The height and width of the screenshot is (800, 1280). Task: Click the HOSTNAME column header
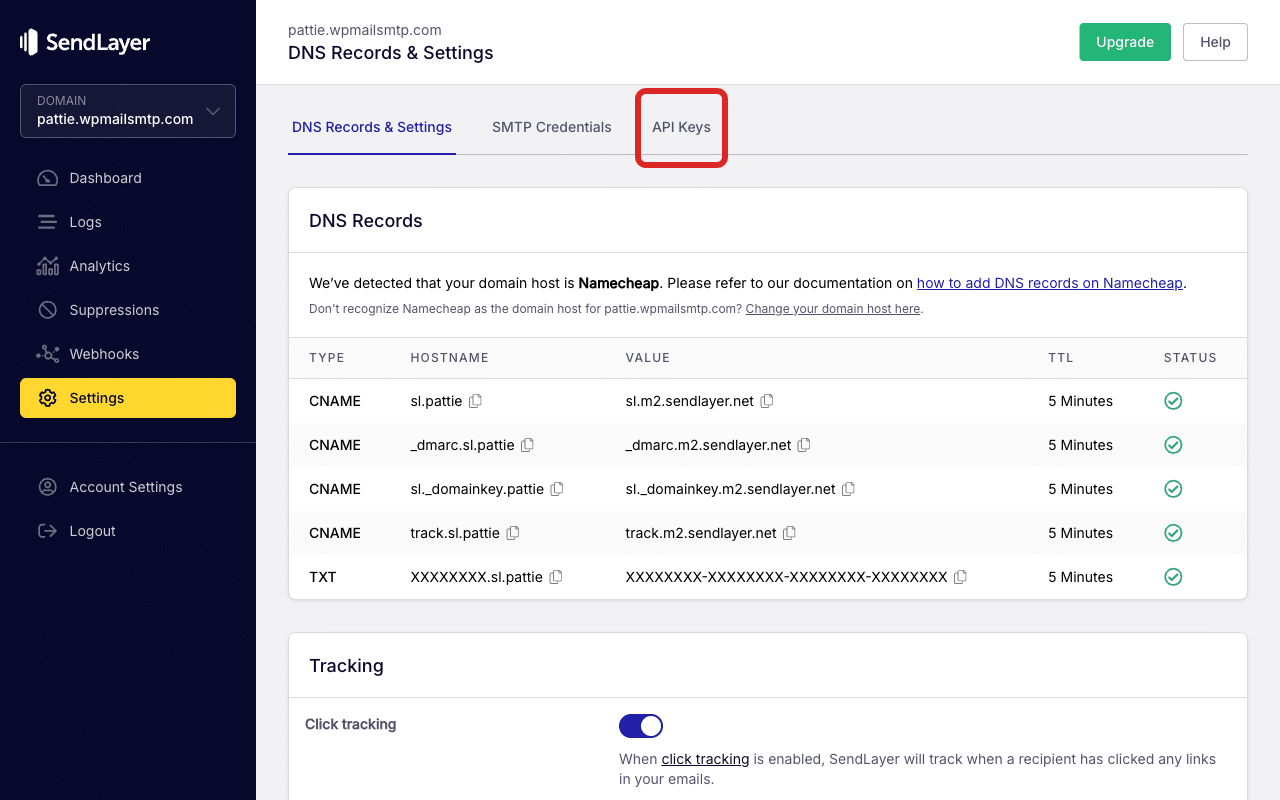pyautogui.click(x=449, y=358)
